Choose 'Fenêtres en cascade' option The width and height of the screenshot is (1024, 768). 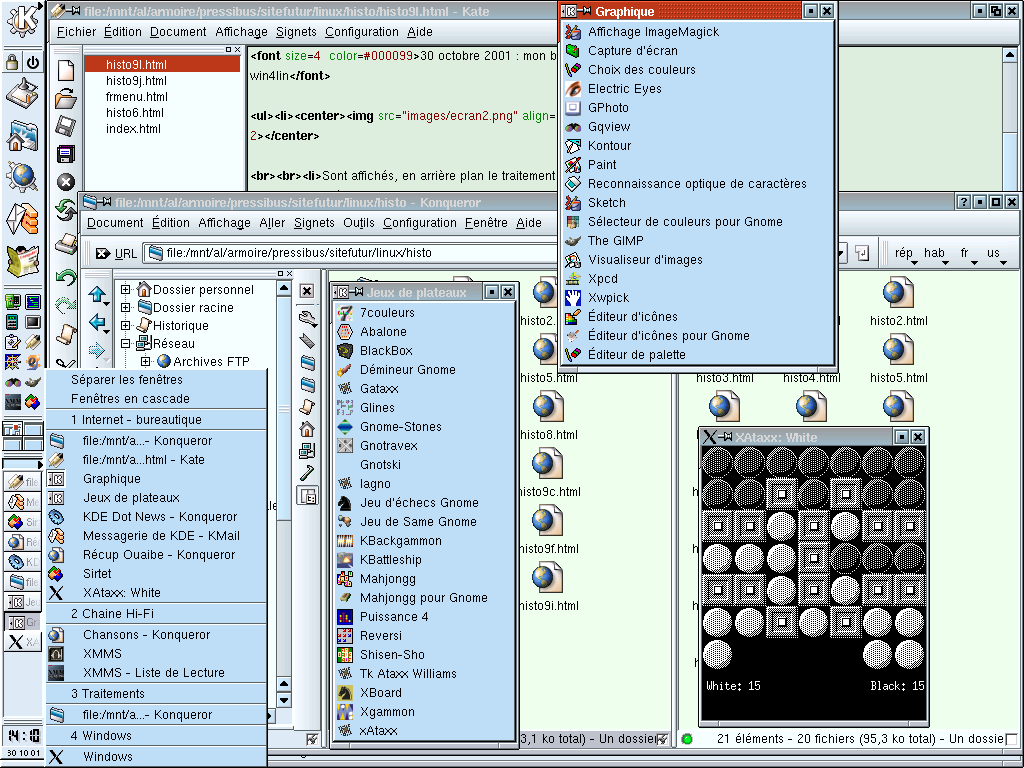[x=130, y=398]
